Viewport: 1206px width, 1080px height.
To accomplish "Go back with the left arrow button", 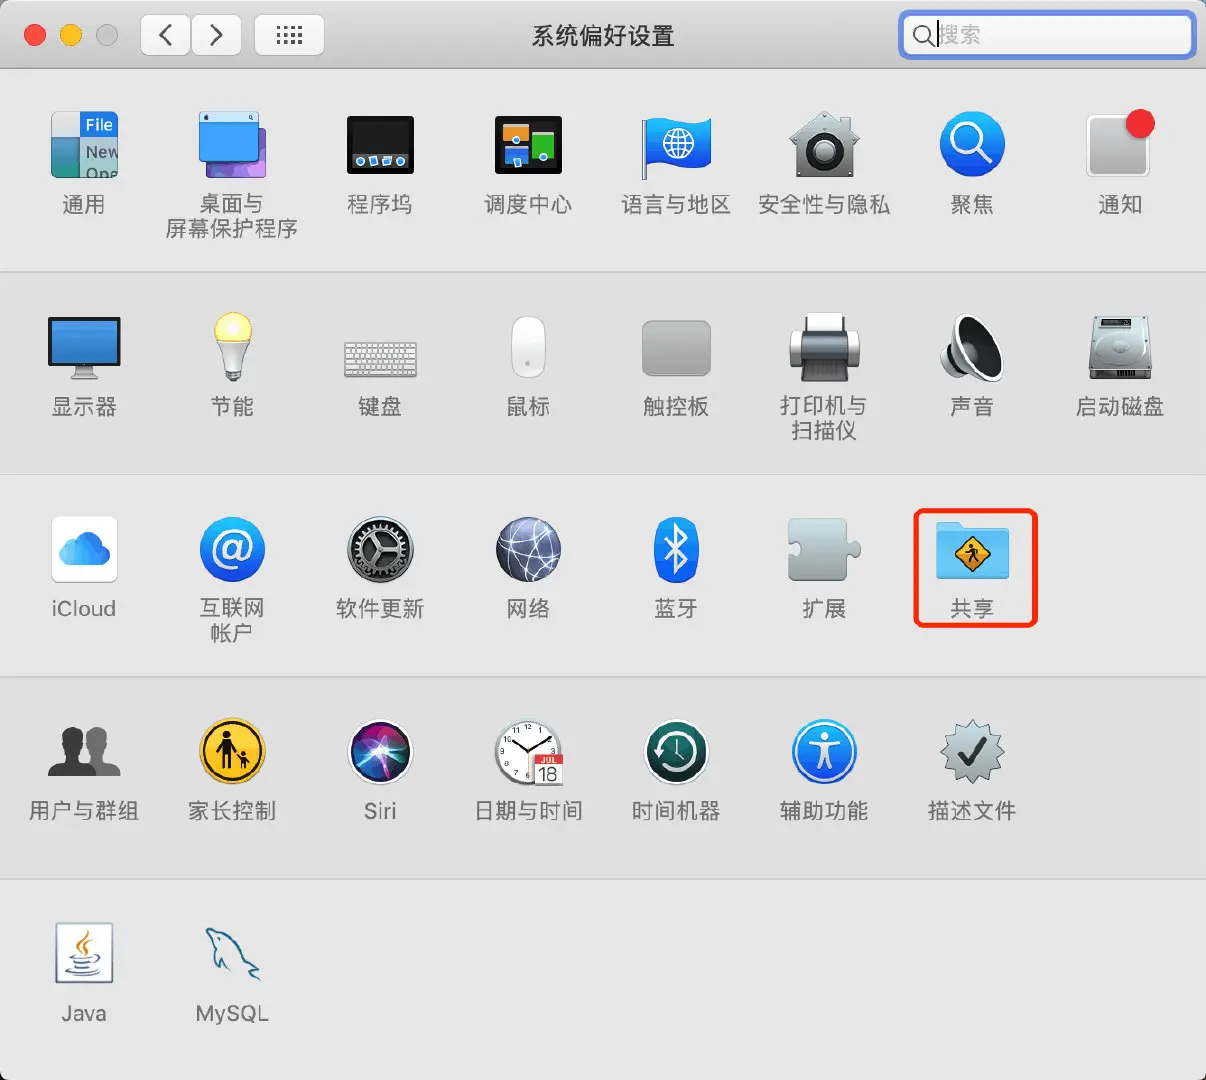I will [x=165, y=36].
